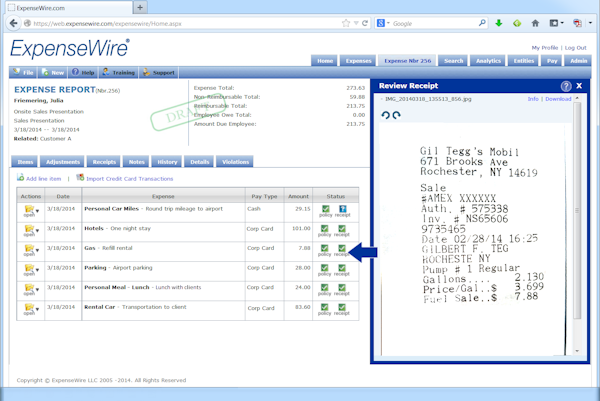The height and width of the screenshot is (401, 600).
Task: Rotate receipt image clockwise
Action: [397, 115]
